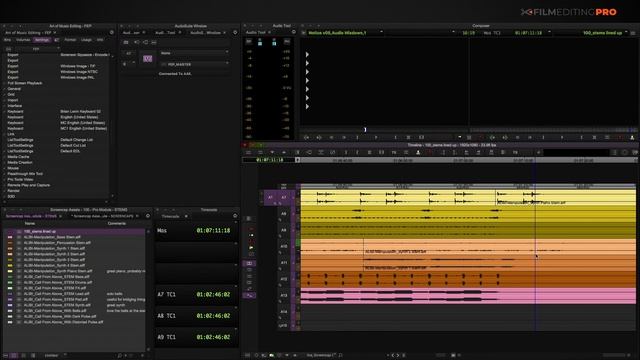Click the A7 track selector in AudioSuite
Image resolution: width=640 pixels, height=360 pixels.
pyautogui.click(x=129, y=53)
